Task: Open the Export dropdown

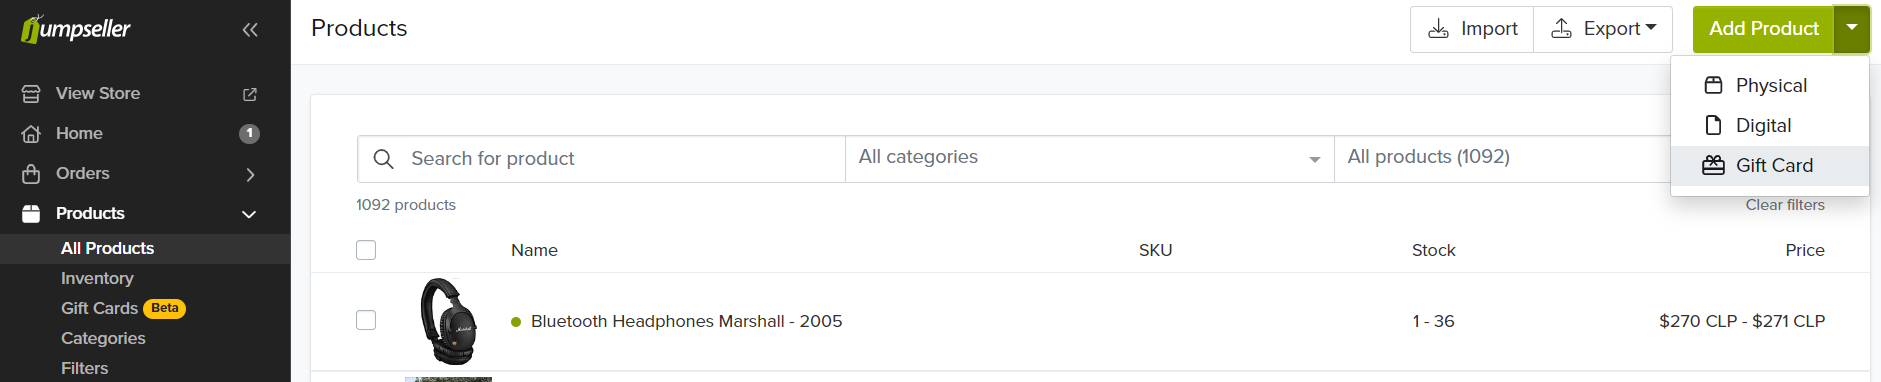Action: [x=1604, y=29]
